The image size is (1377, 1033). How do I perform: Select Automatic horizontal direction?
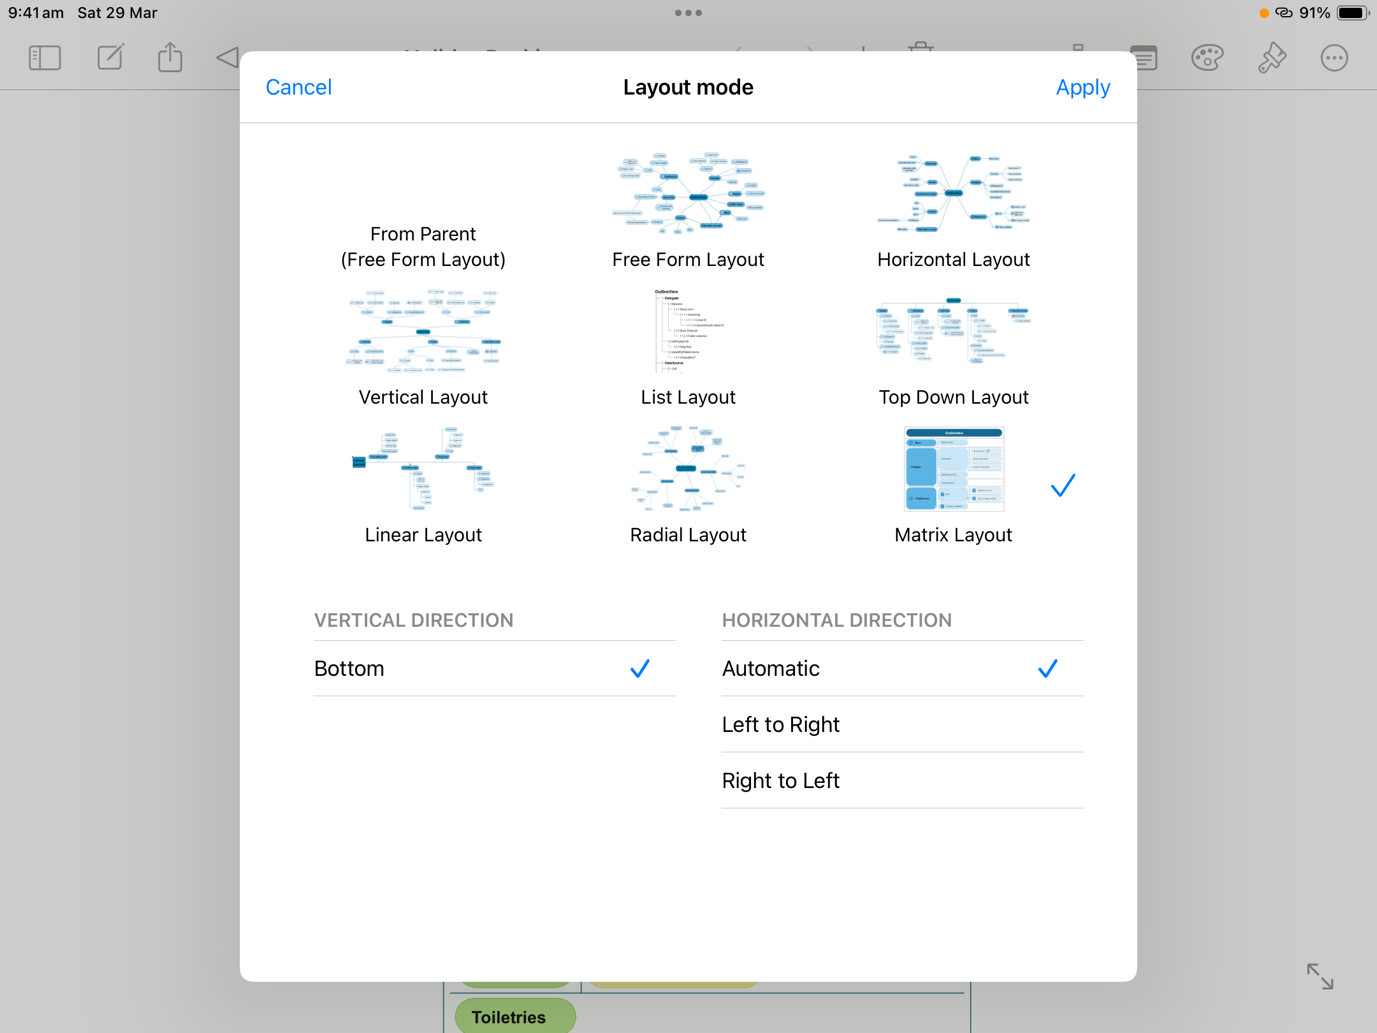coord(902,668)
